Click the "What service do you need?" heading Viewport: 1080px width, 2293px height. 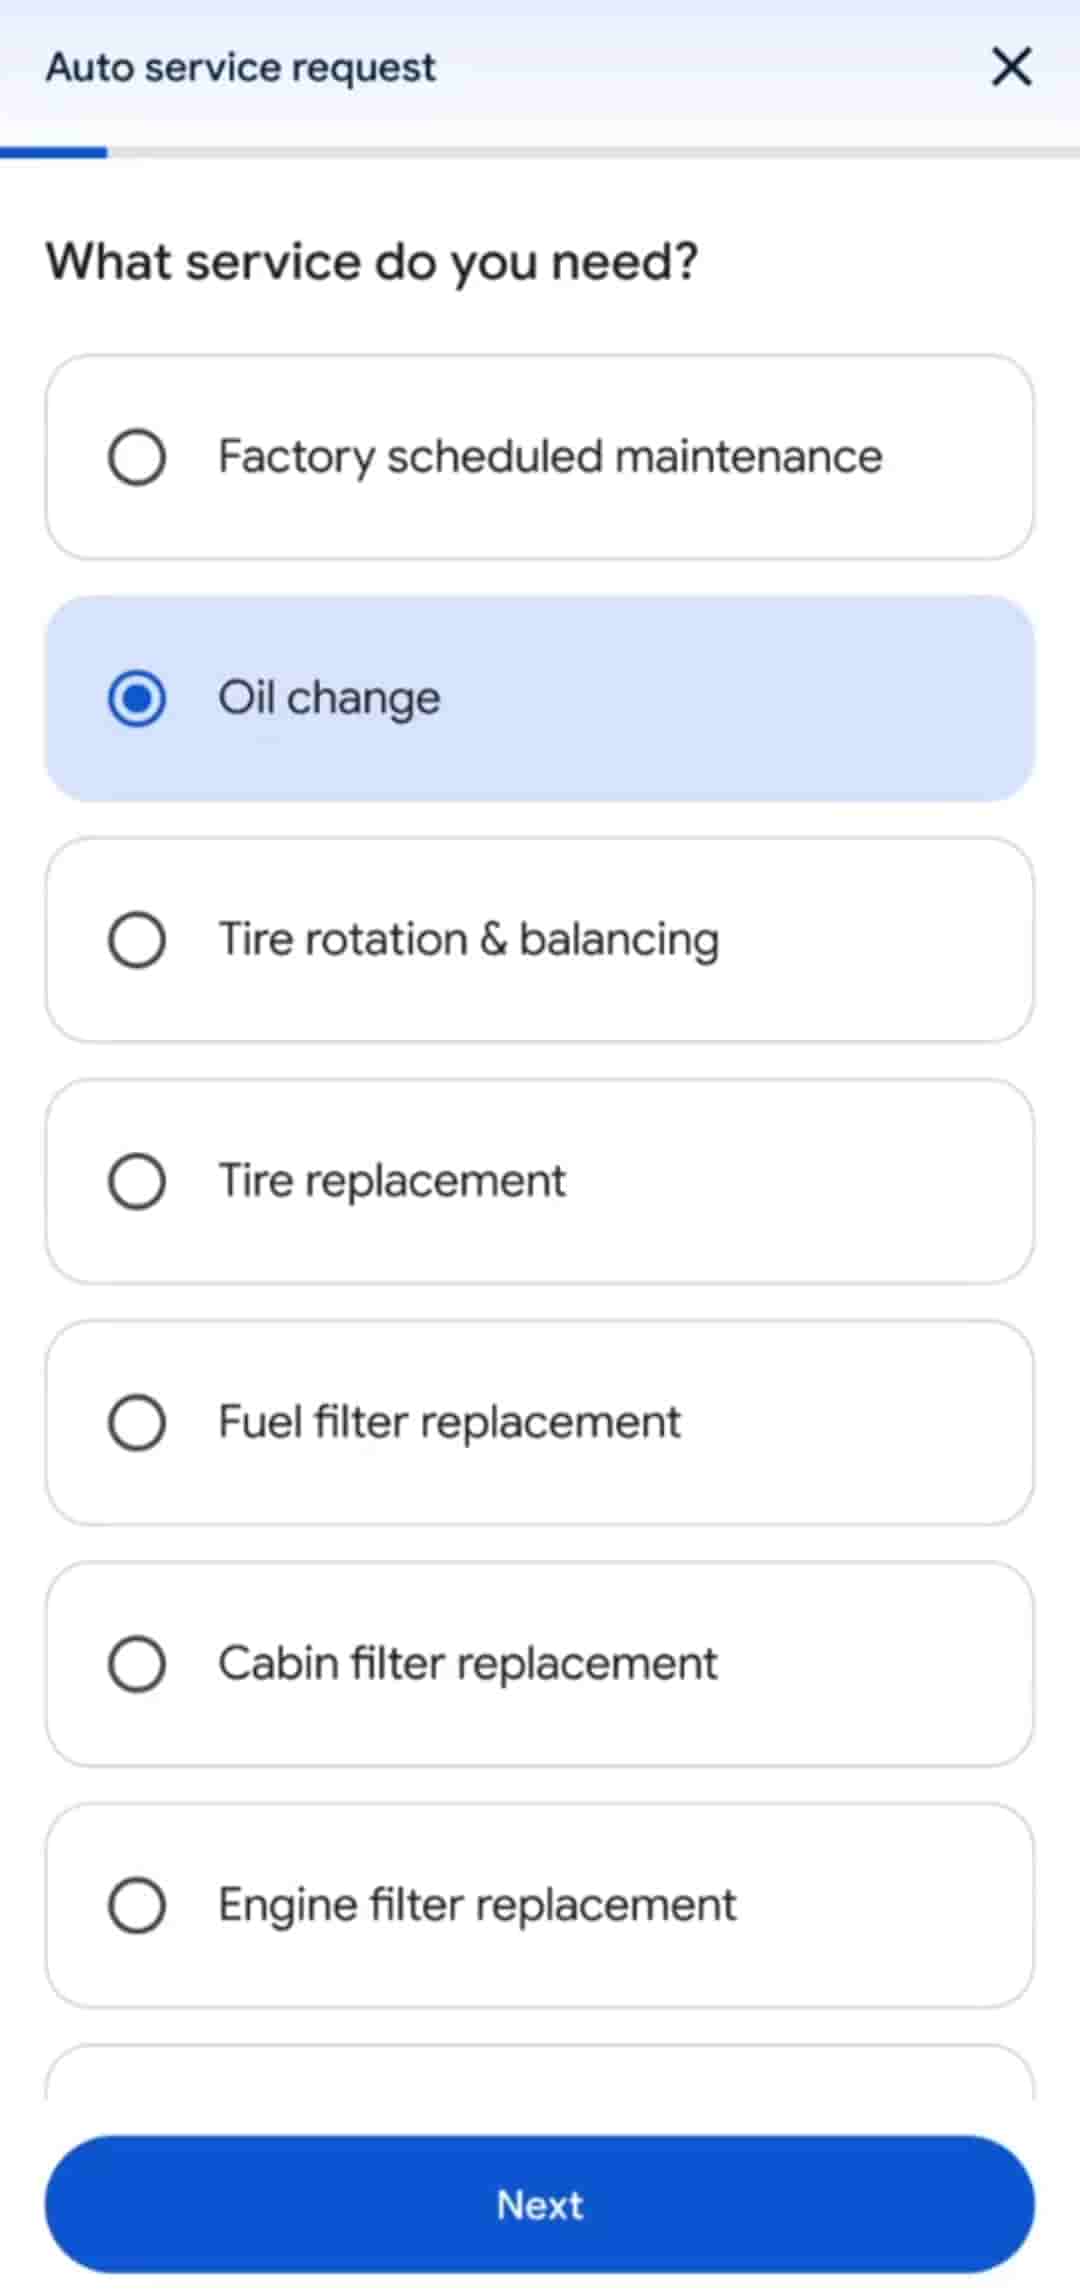[371, 262]
